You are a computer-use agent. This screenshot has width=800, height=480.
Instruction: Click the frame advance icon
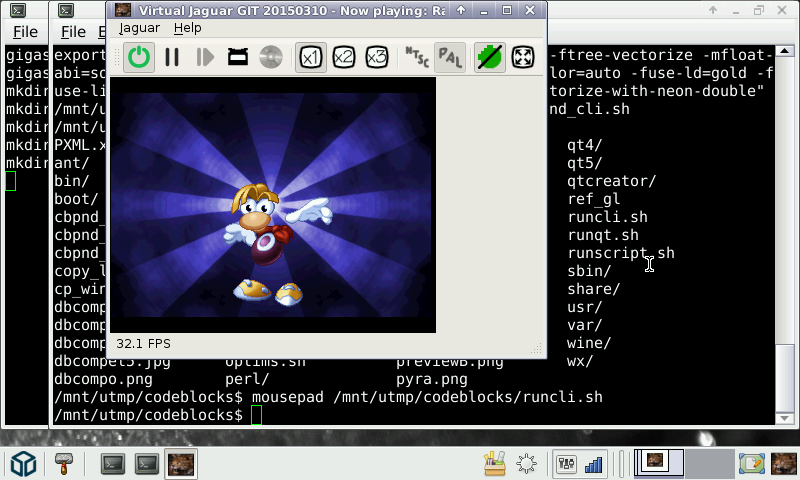205,57
